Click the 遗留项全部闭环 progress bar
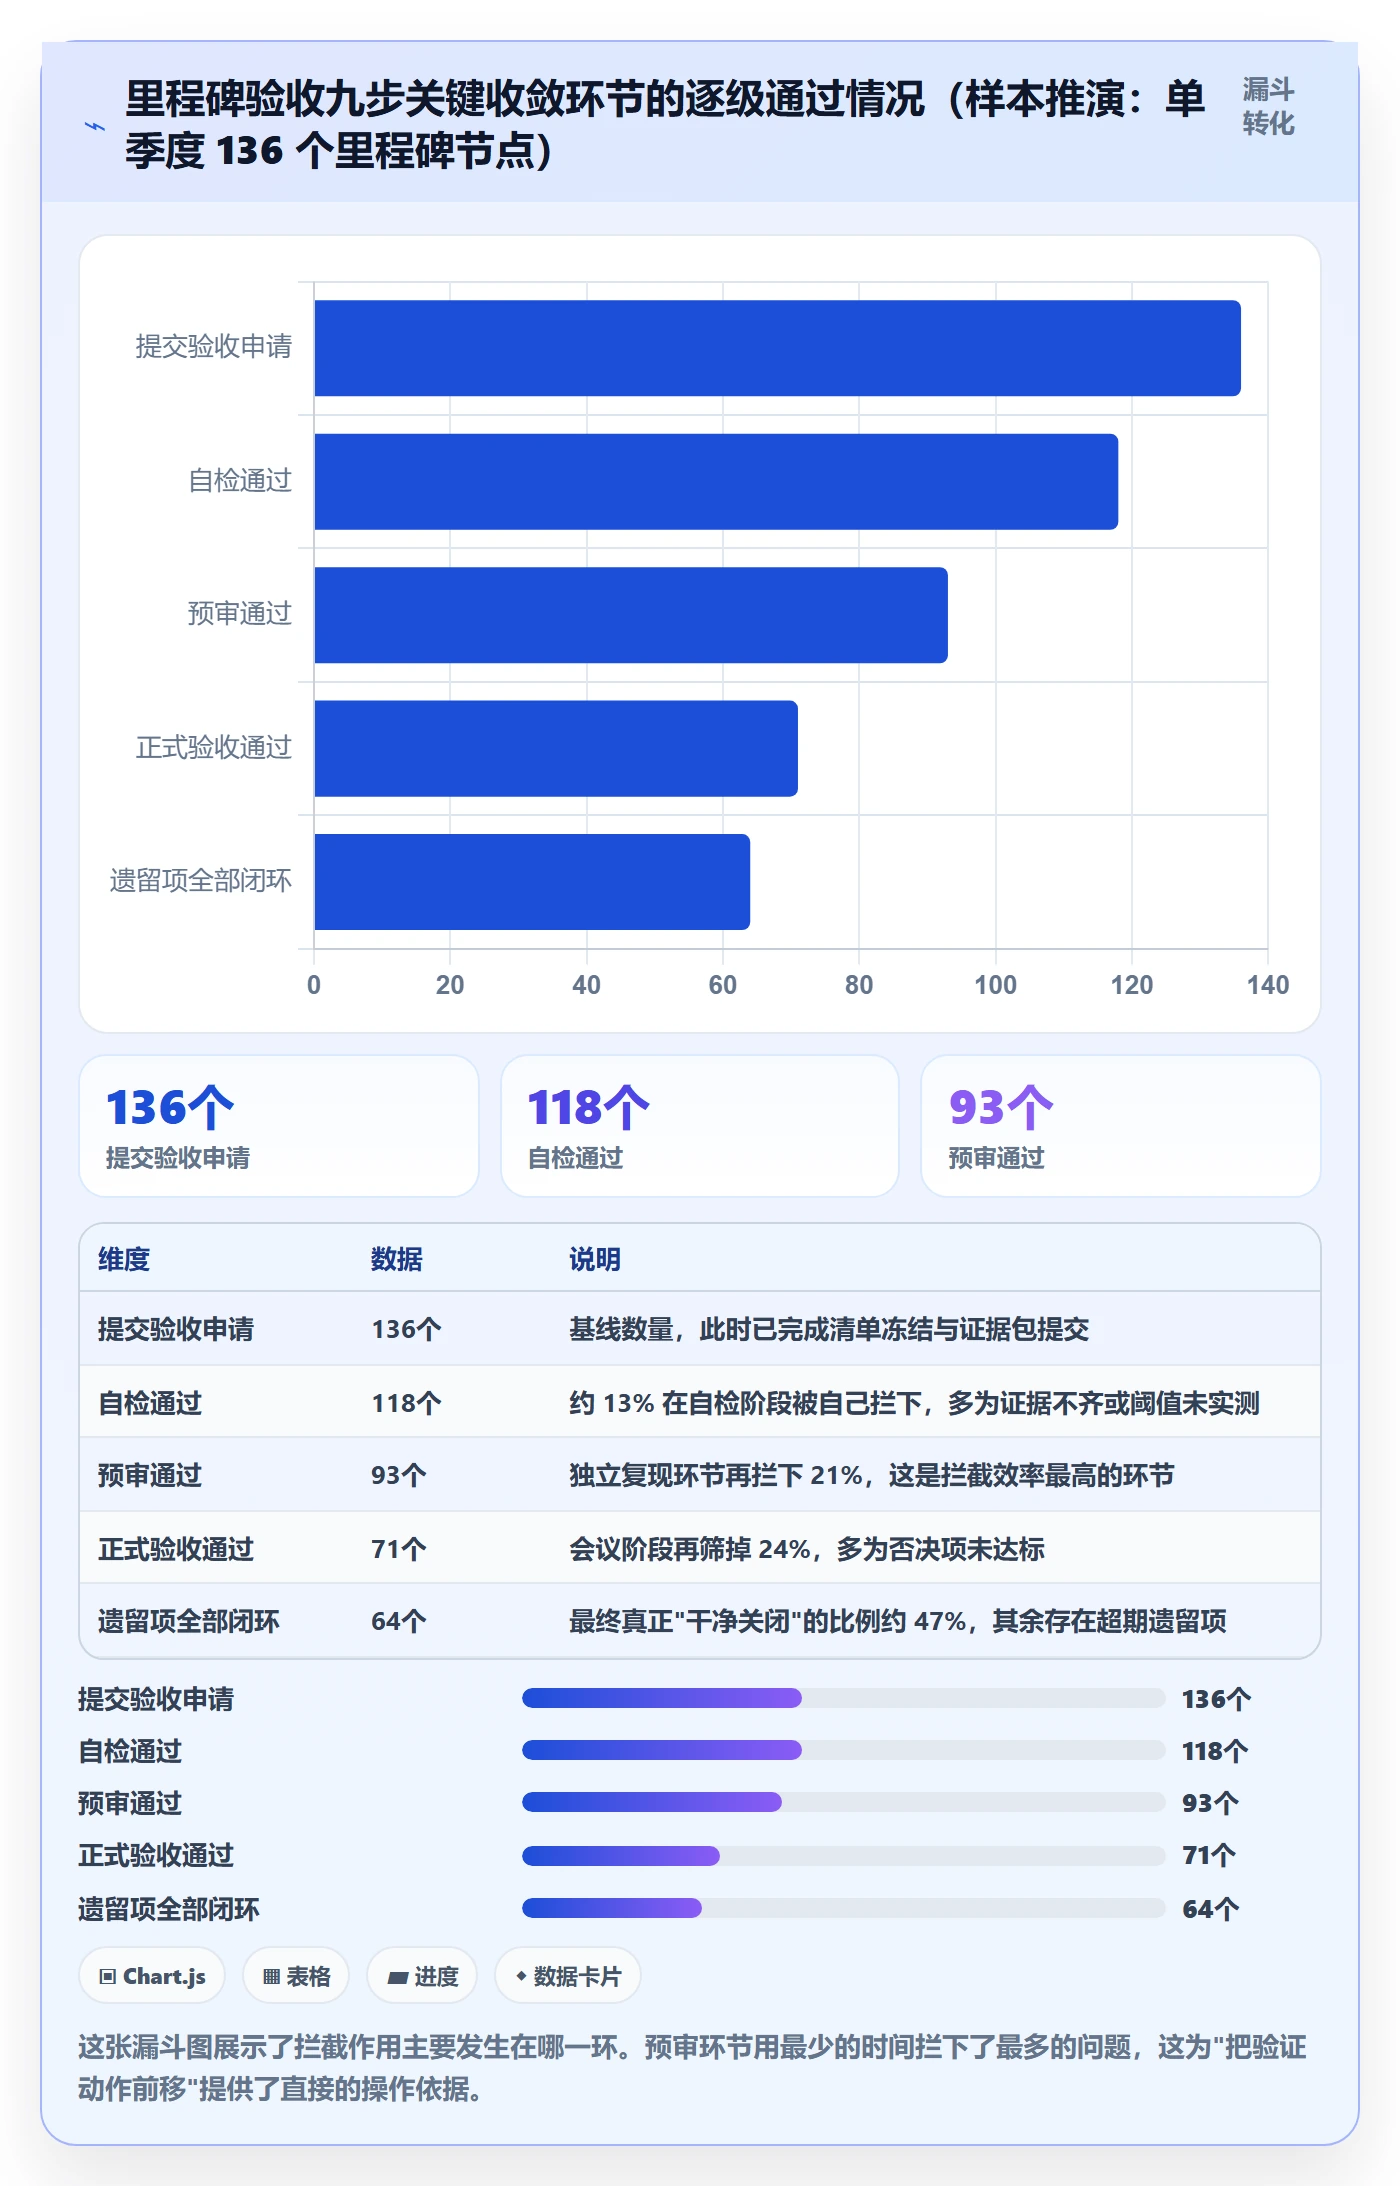 [844, 1908]
